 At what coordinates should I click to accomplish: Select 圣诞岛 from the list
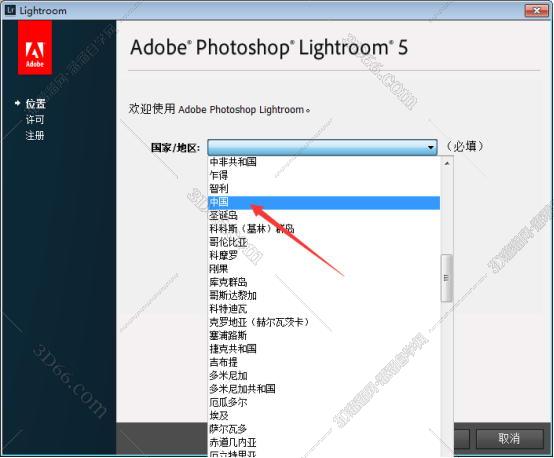pyautogui.click(x=324, y=216)
